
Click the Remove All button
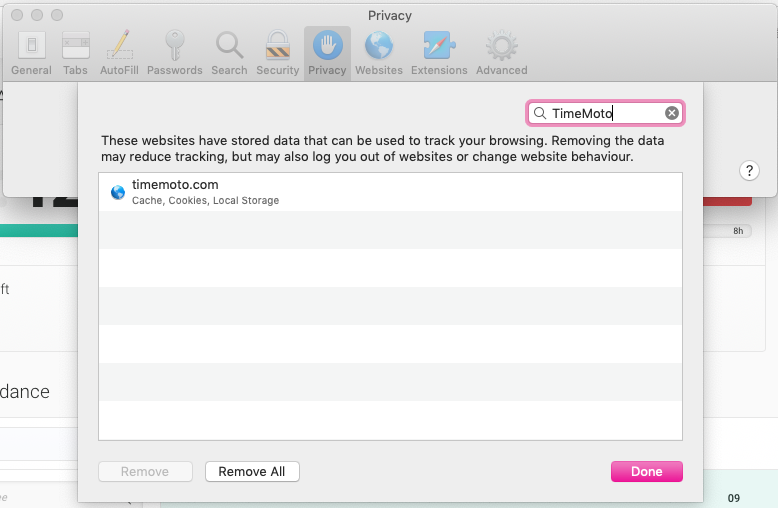(x=252, y=471)
